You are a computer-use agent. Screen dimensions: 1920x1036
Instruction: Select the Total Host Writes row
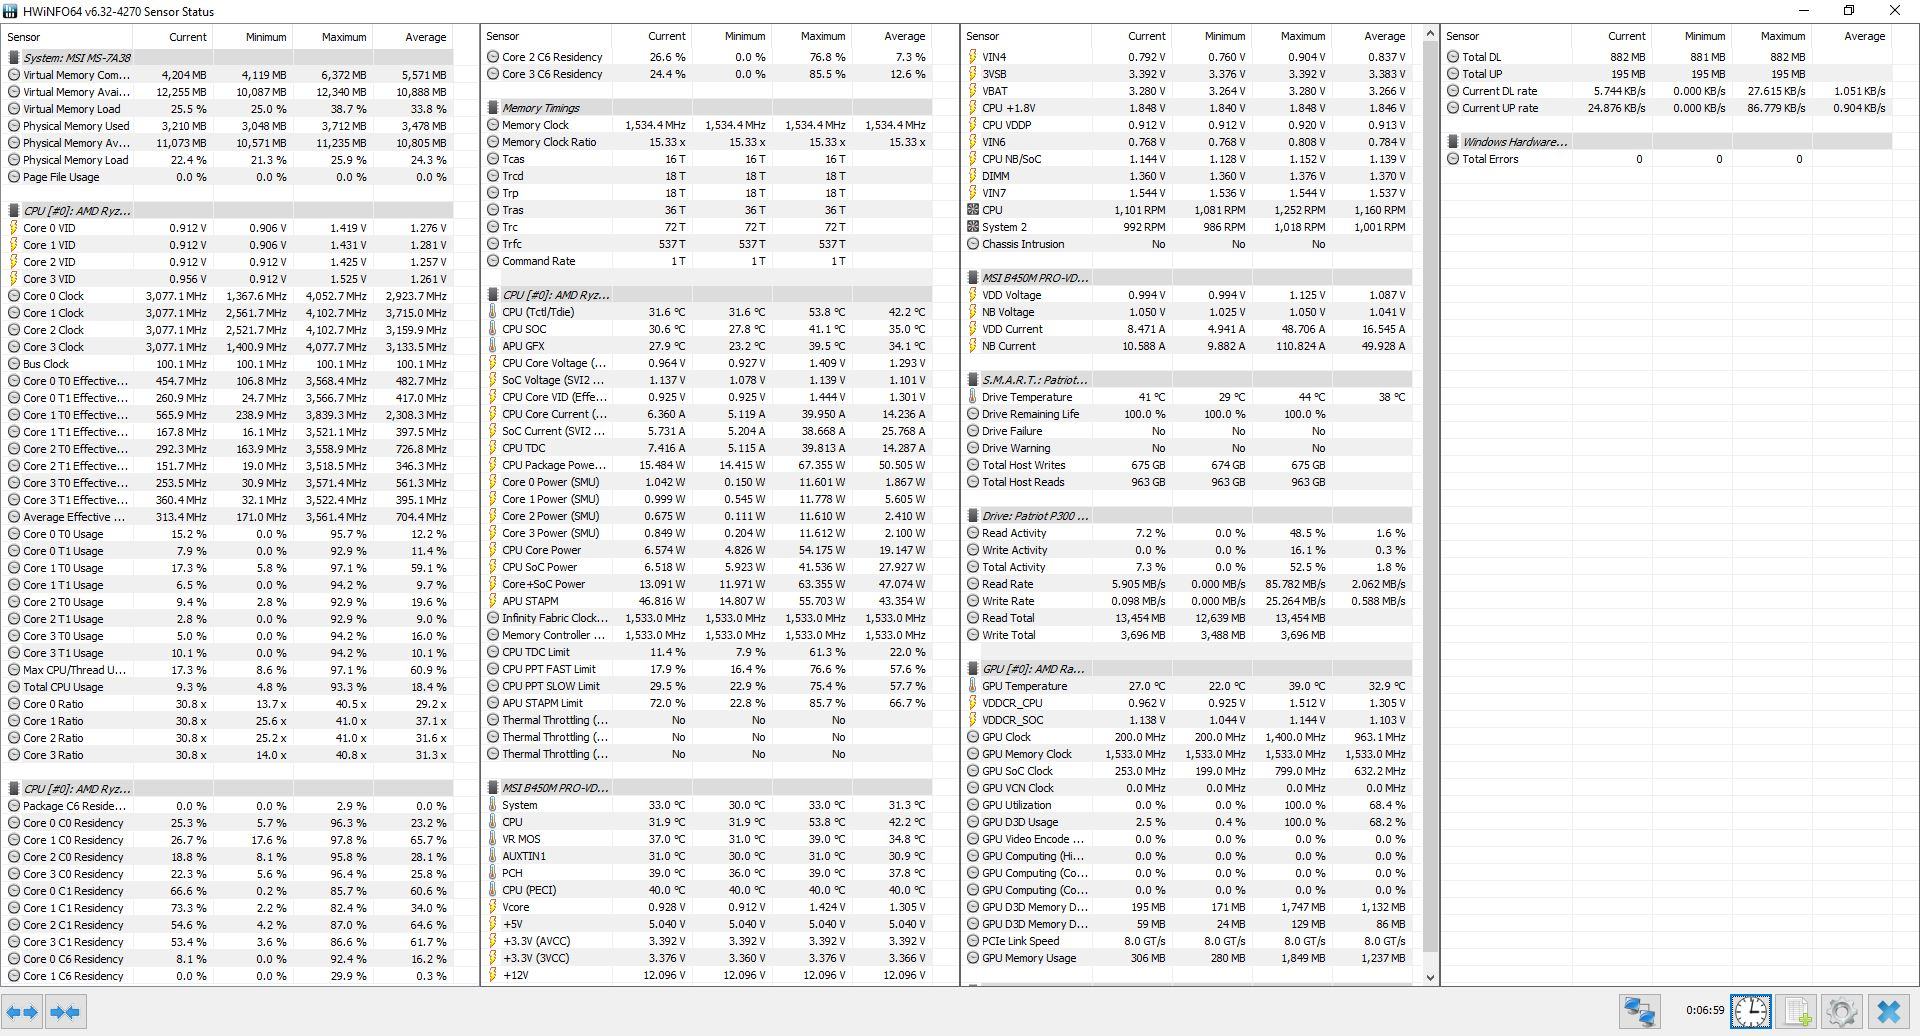(x=1189, y=465)
